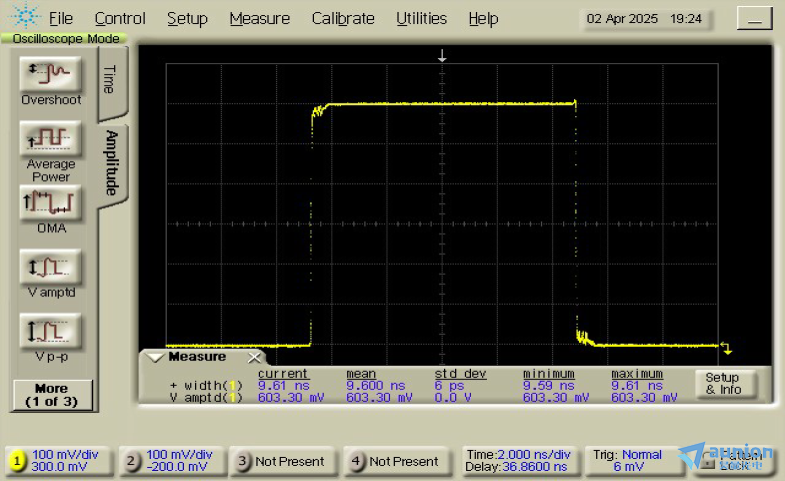Click the trigger position marker above graticule
785x481 pixels.
point(442,57)
